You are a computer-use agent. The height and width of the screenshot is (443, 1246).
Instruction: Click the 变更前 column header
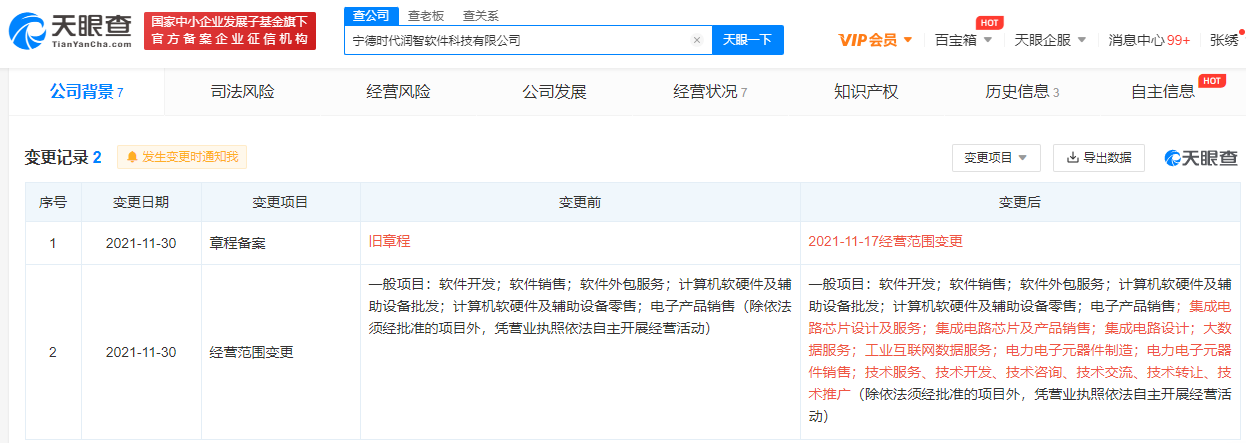pos(580,202)
